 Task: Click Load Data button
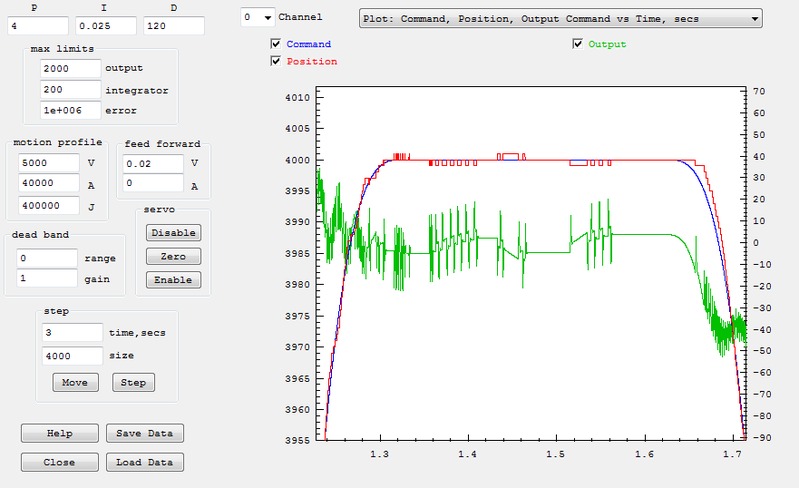[x=144, y=462]
